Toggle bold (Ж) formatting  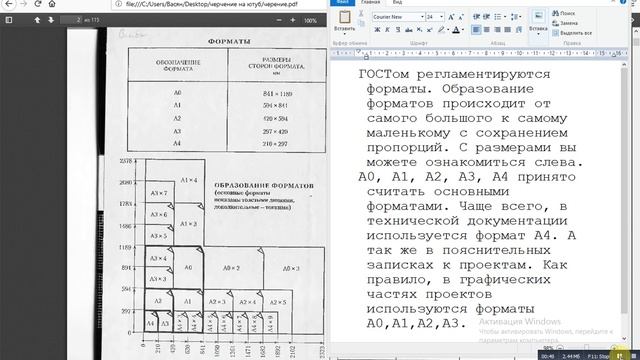(377, 30)
